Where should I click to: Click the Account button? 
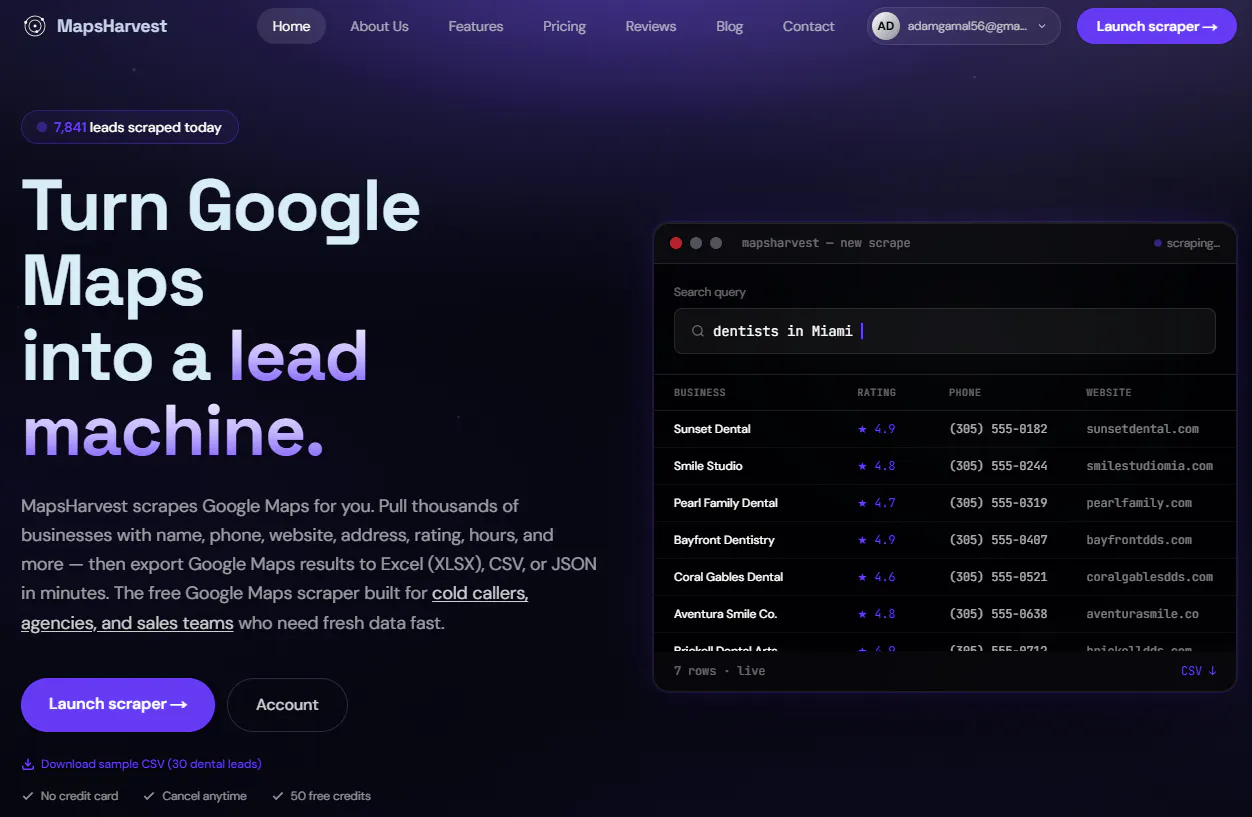(x=287, y=705)
